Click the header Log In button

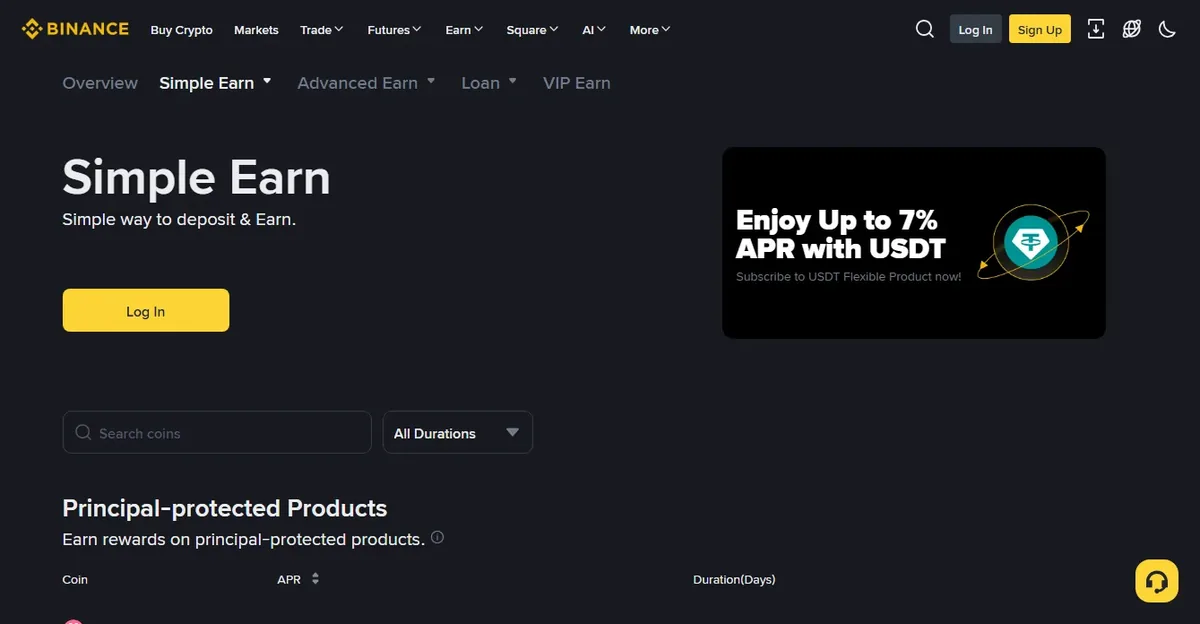[x=975, y=29]
